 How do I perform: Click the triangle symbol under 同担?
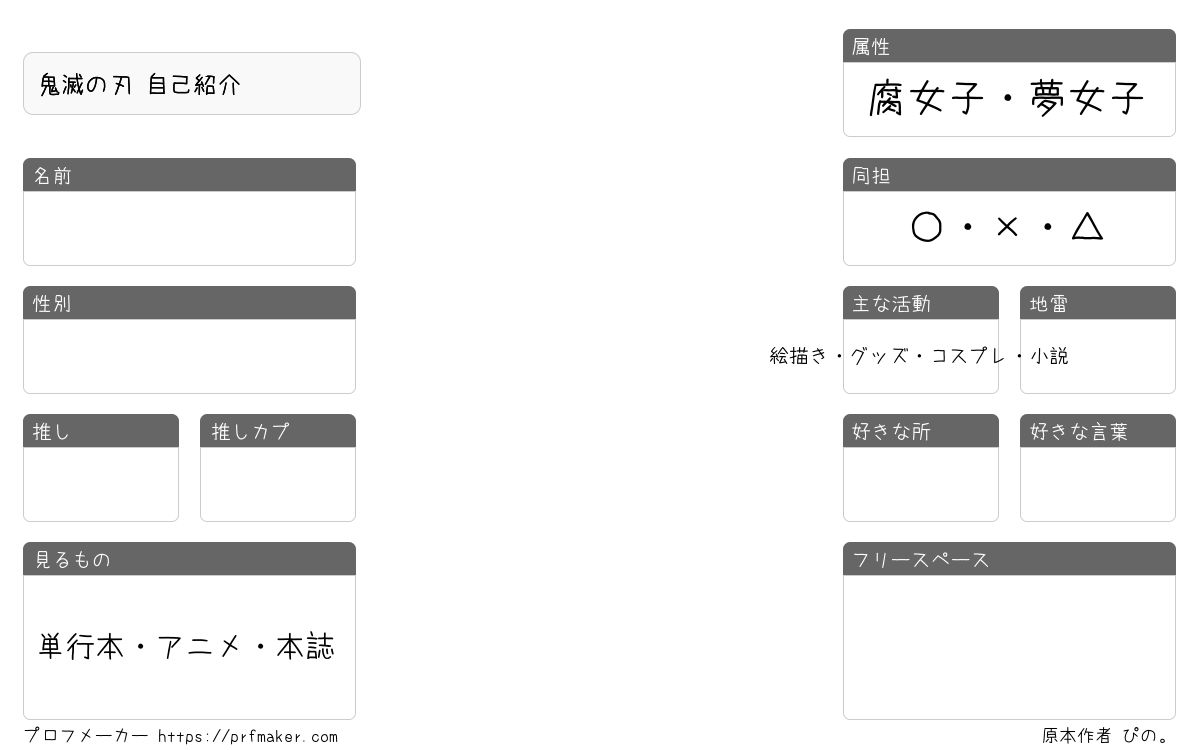click(x=1087, y=226)
